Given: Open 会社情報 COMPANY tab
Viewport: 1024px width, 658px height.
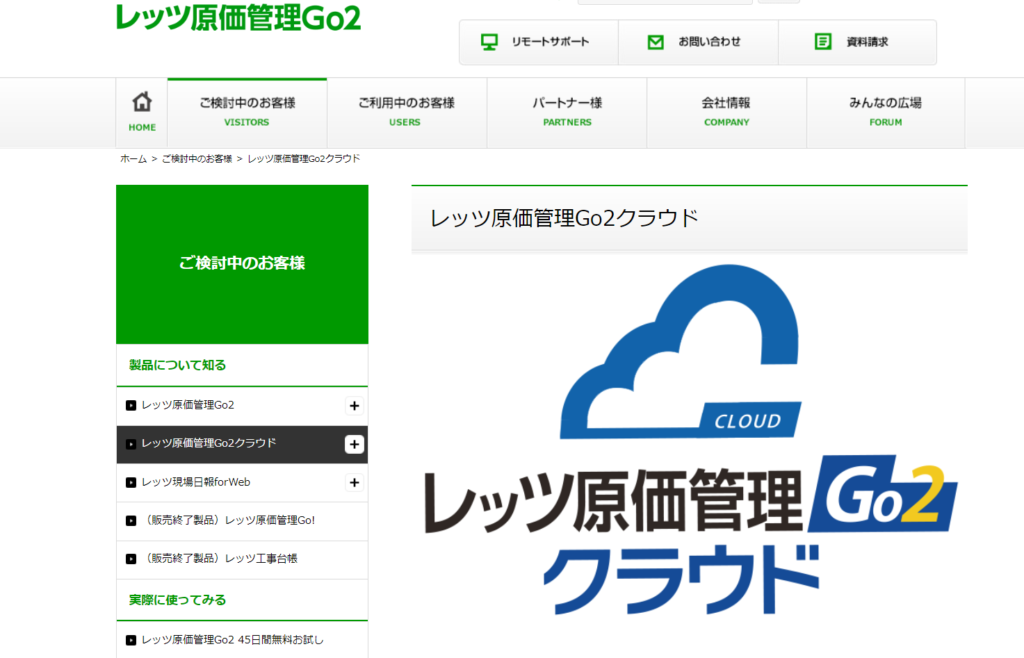Looking at the screenshot, I should [x=726, y=112].
